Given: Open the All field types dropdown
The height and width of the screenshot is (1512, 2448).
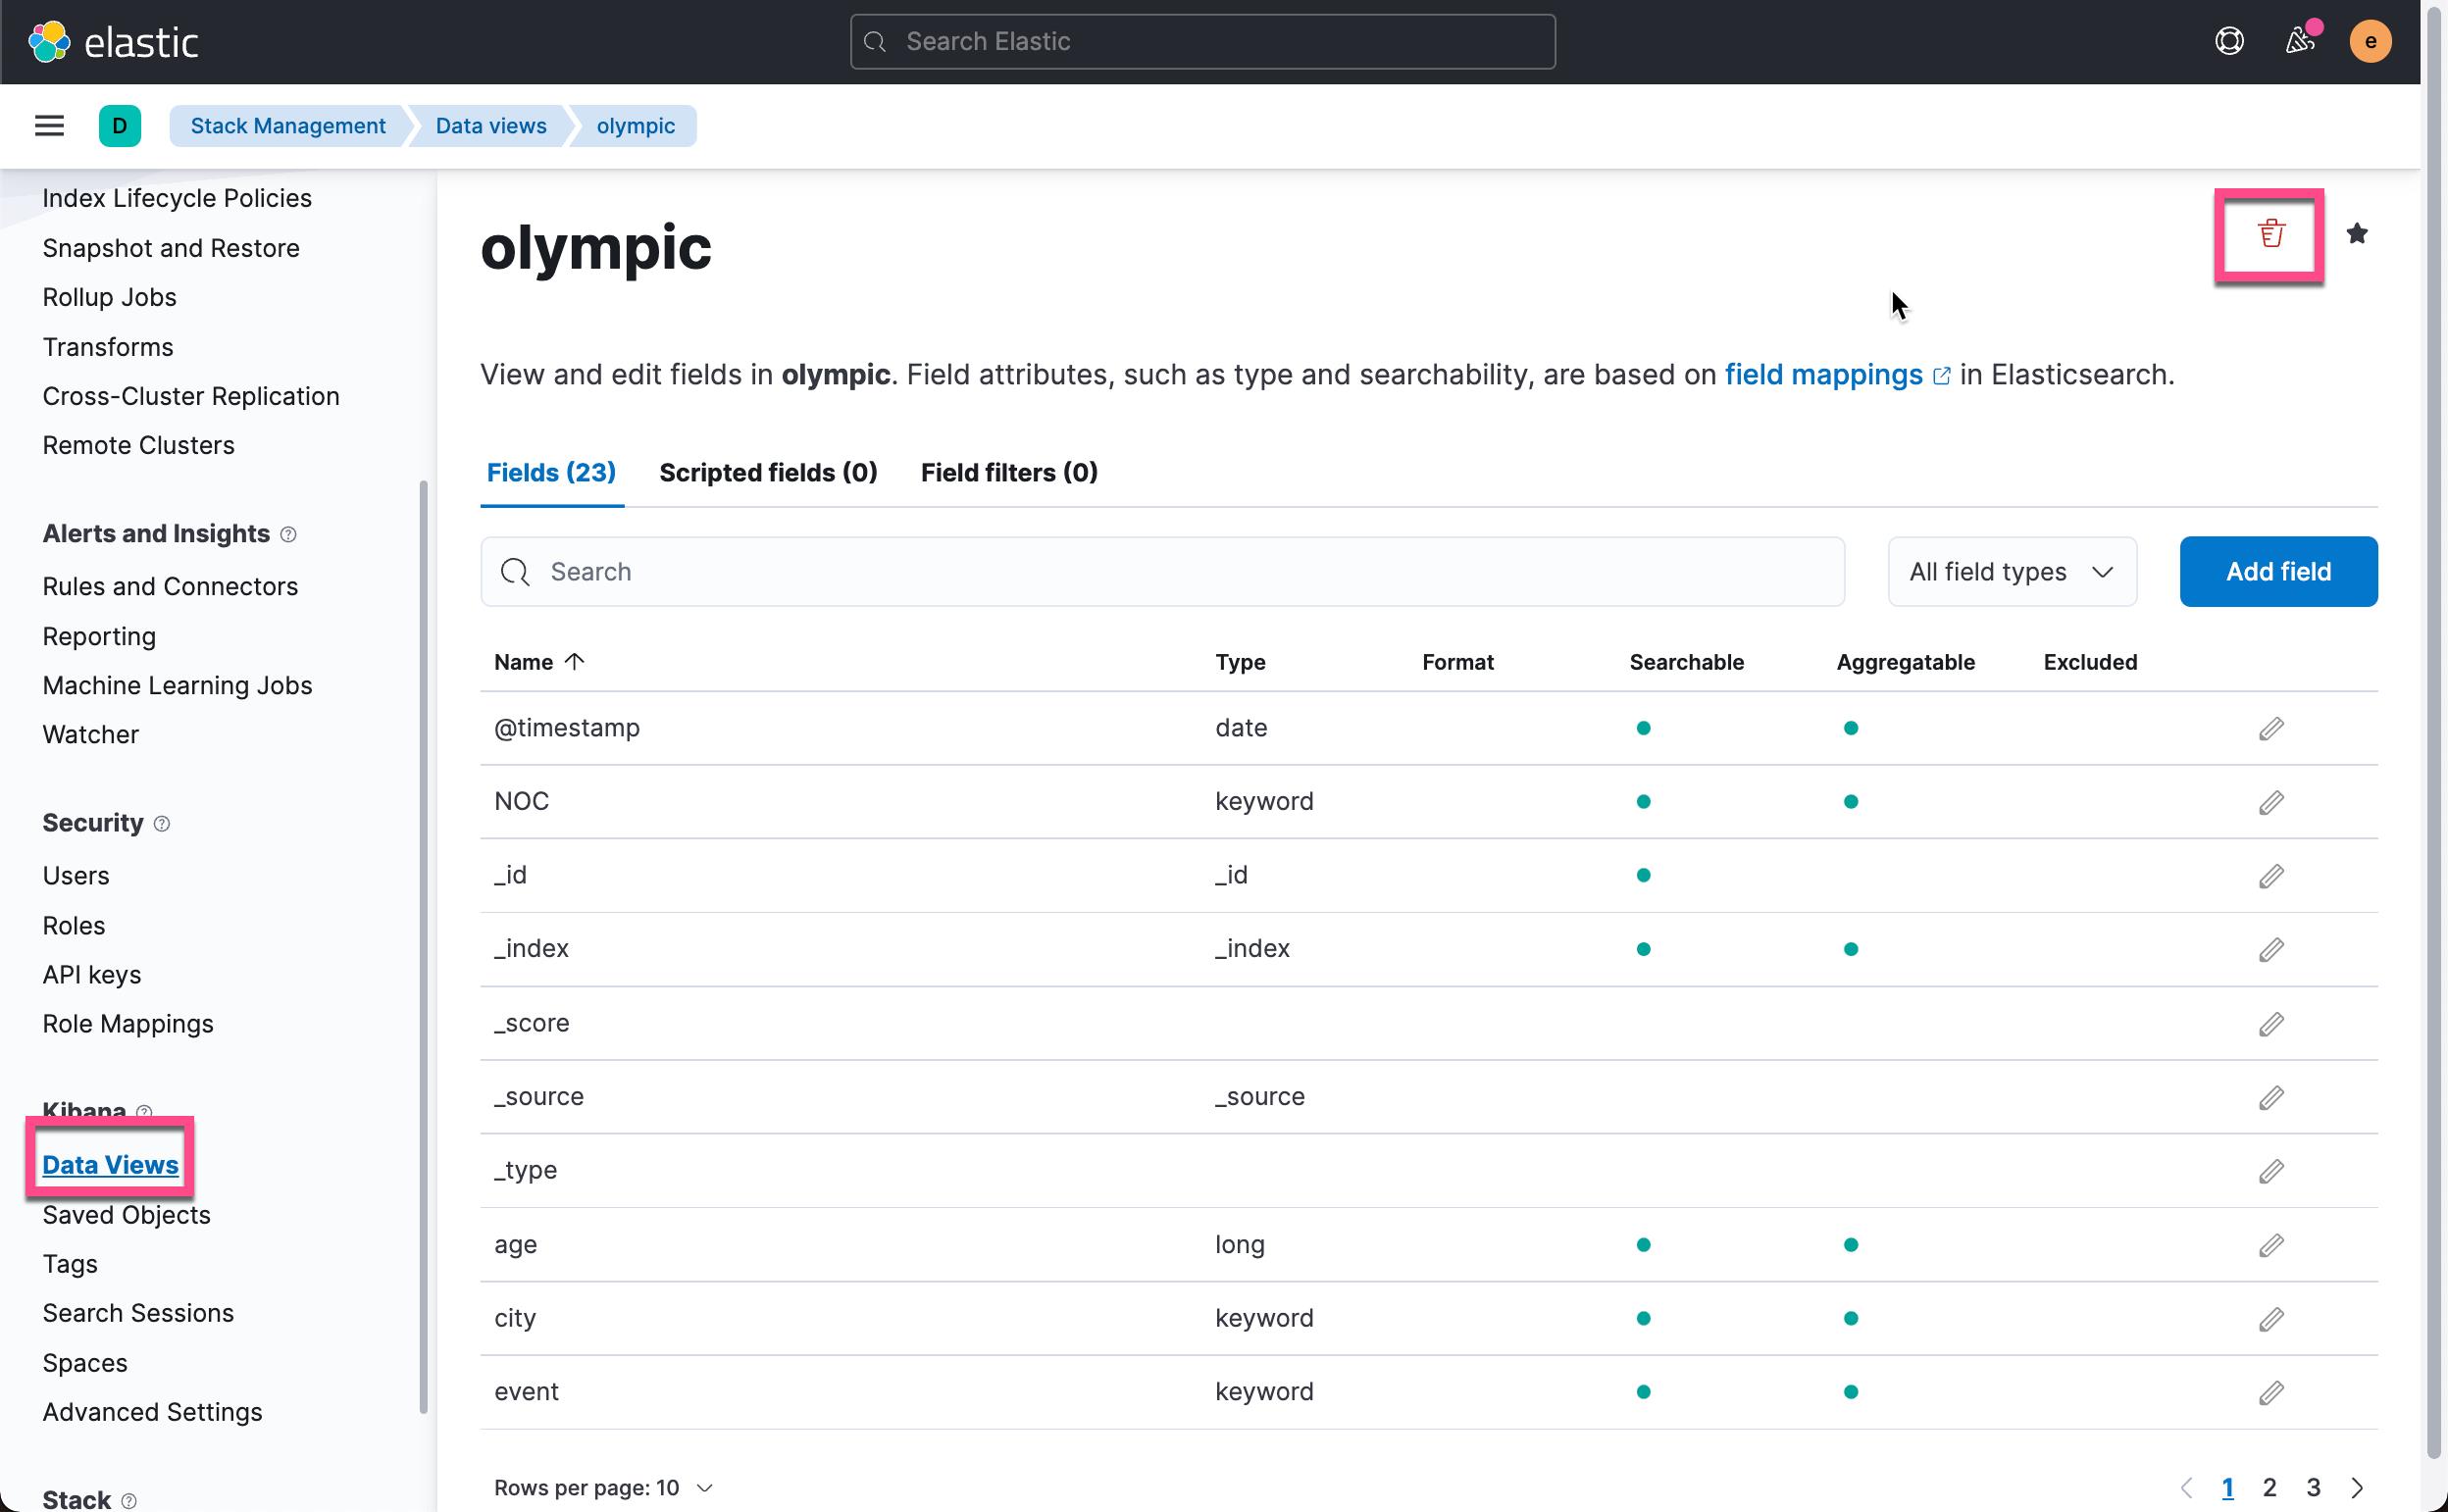Looking at the screenshot, I should pos(2011,571).
